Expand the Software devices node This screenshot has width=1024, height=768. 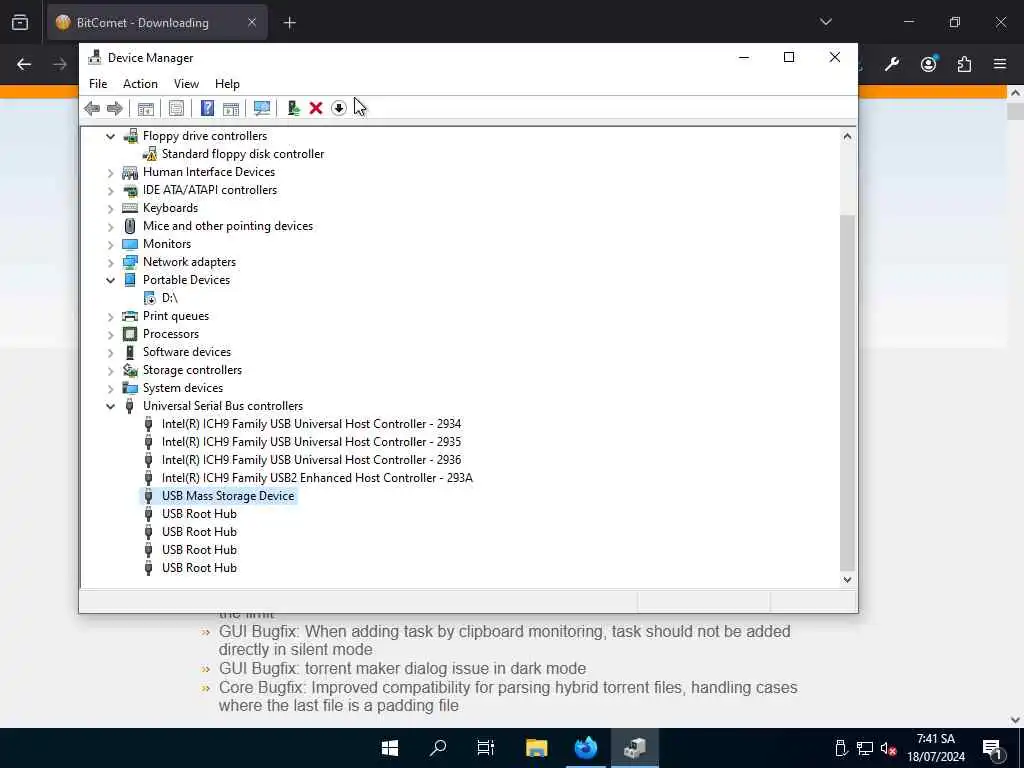pyautogui.click(x=110, y=353)
